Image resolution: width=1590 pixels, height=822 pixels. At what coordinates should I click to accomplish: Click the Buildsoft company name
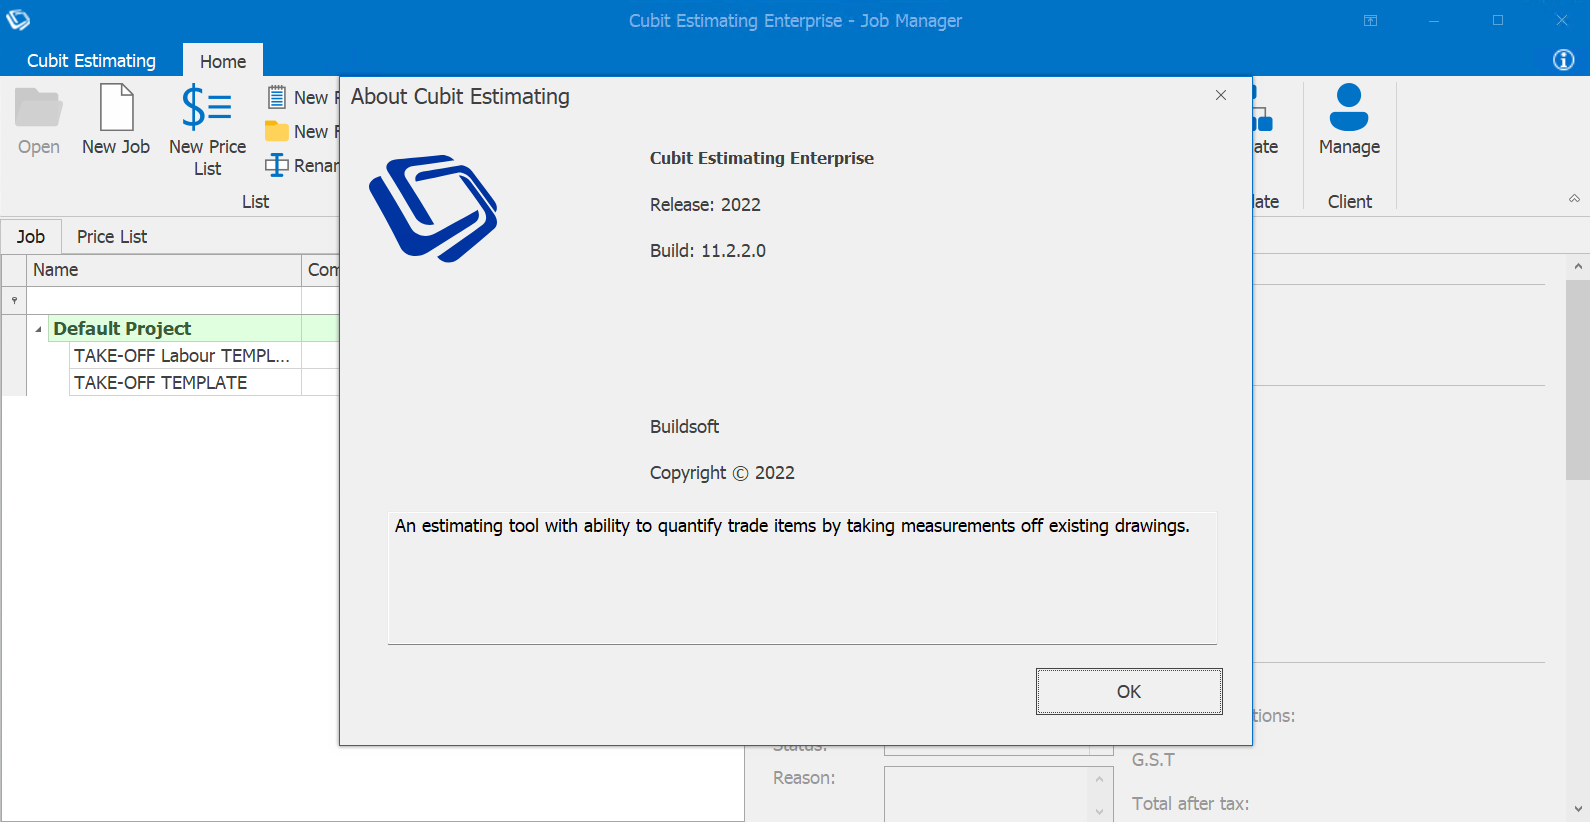coord(684,427)
